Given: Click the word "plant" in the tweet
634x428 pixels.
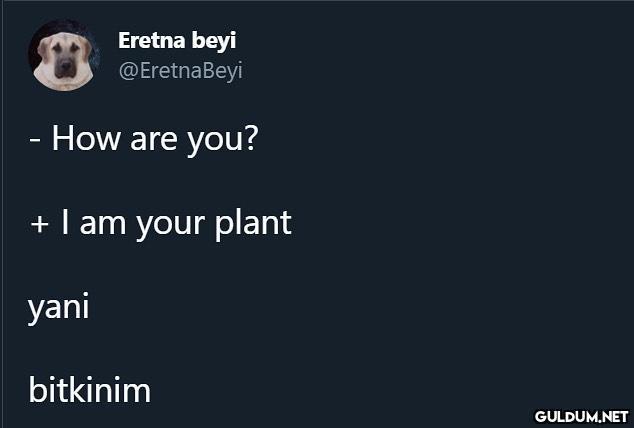Looking at the screenshot, I should [x=253, y=221].
